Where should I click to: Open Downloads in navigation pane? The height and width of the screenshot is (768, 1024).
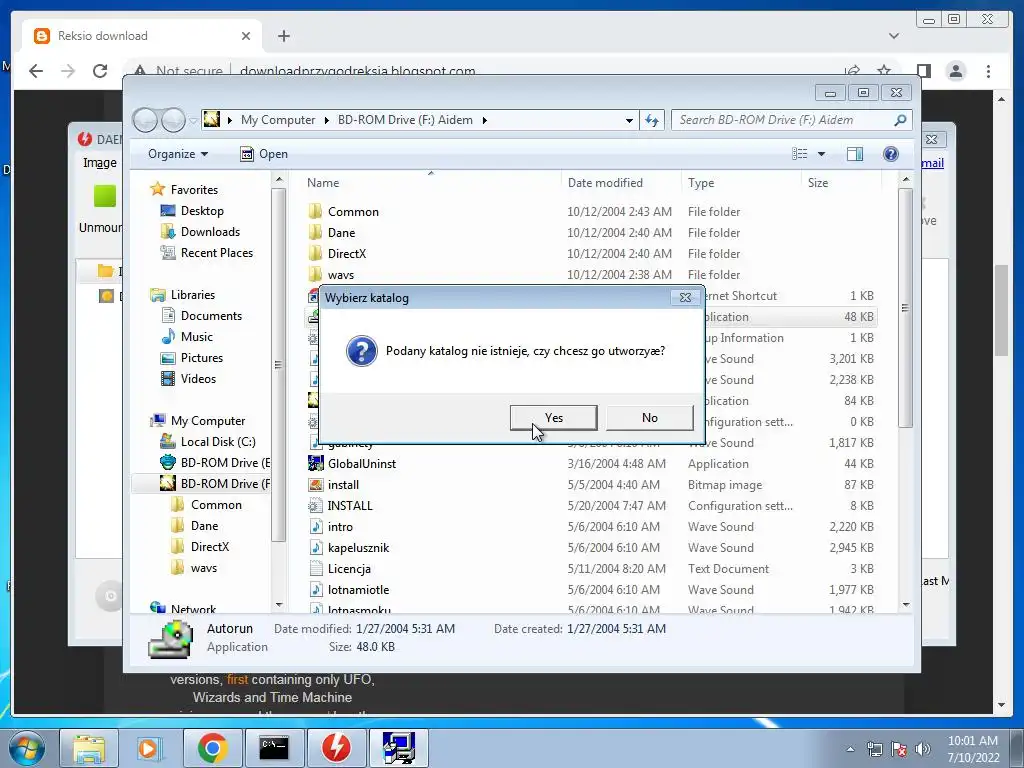click(x=210, y=232)
